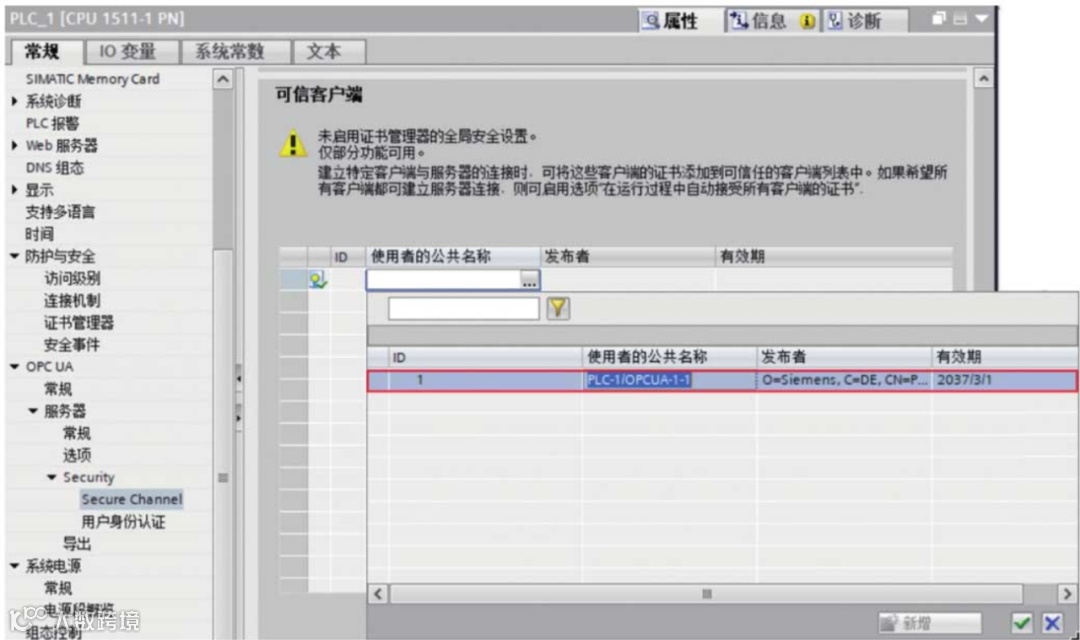Collapse the inspector using the down-arrow icon

pos(982,19)
